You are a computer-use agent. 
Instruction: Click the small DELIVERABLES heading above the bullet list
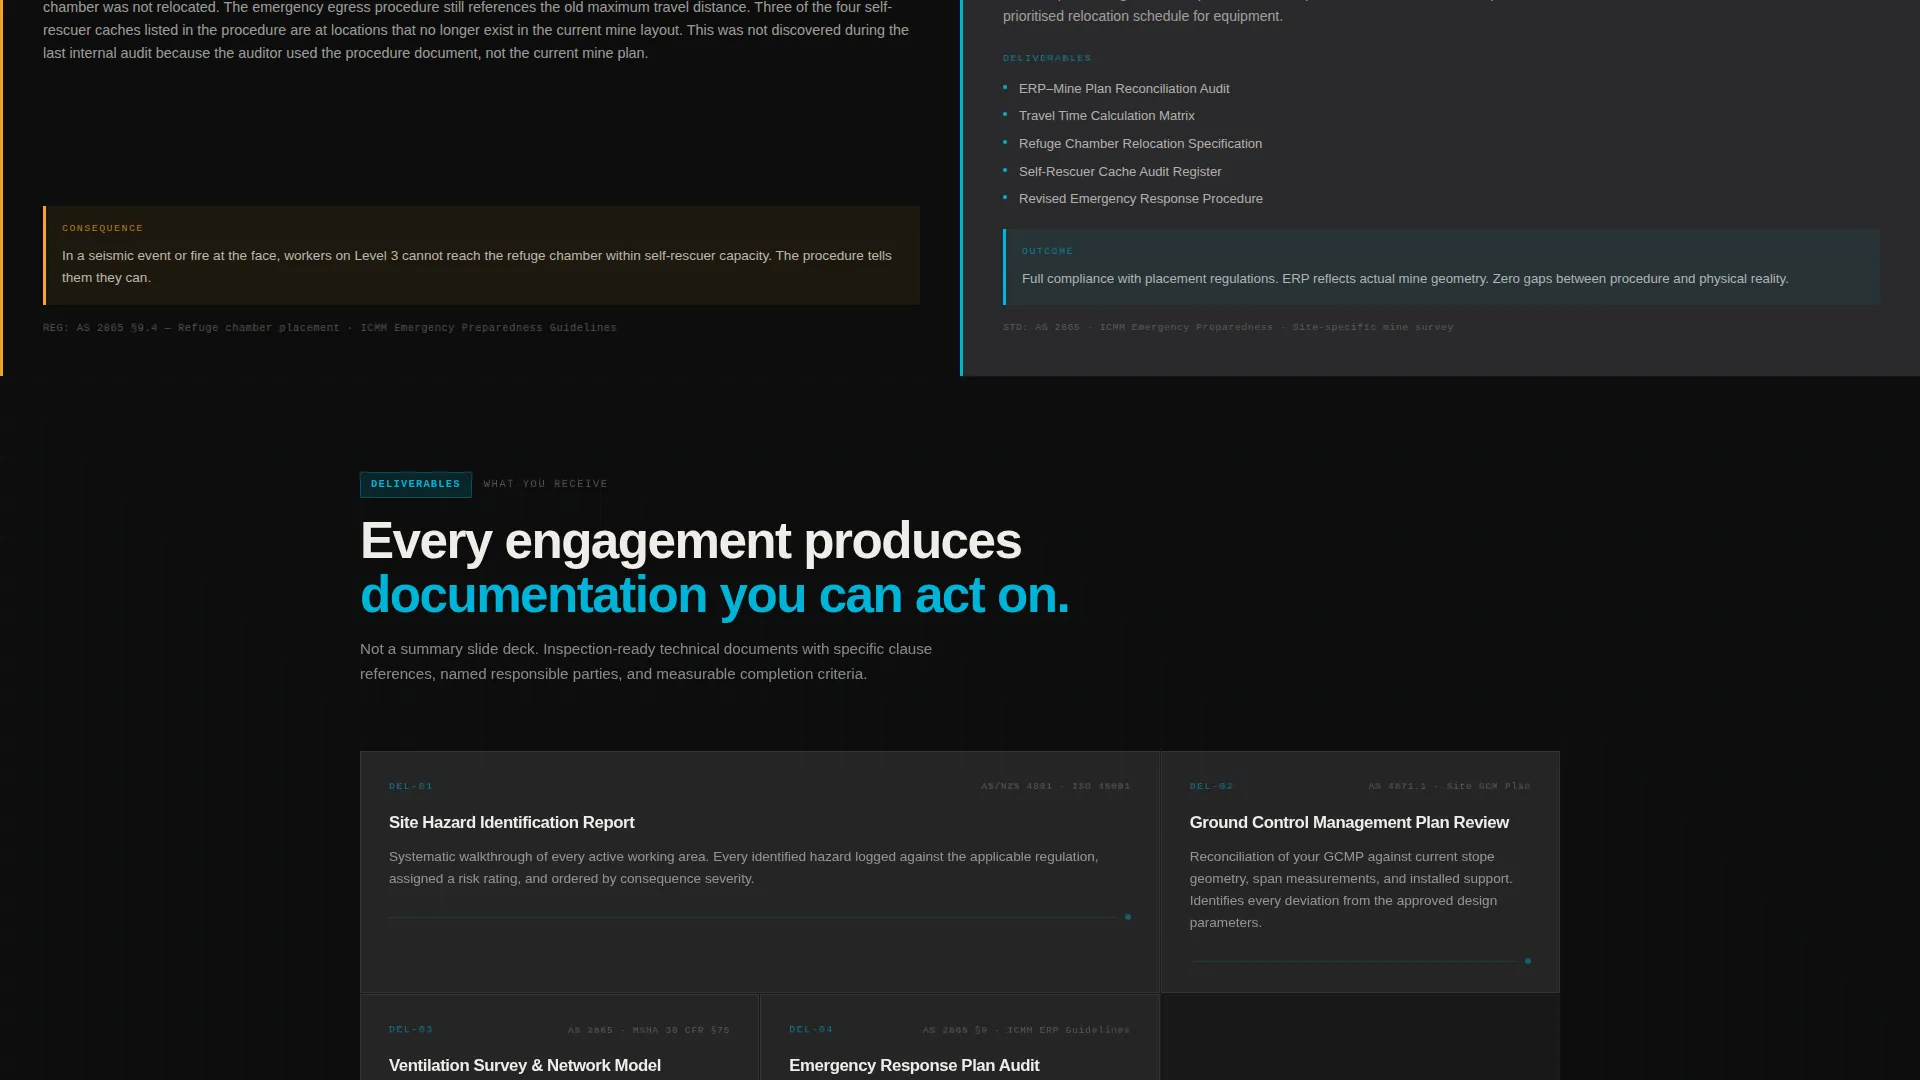point(1047,58)
